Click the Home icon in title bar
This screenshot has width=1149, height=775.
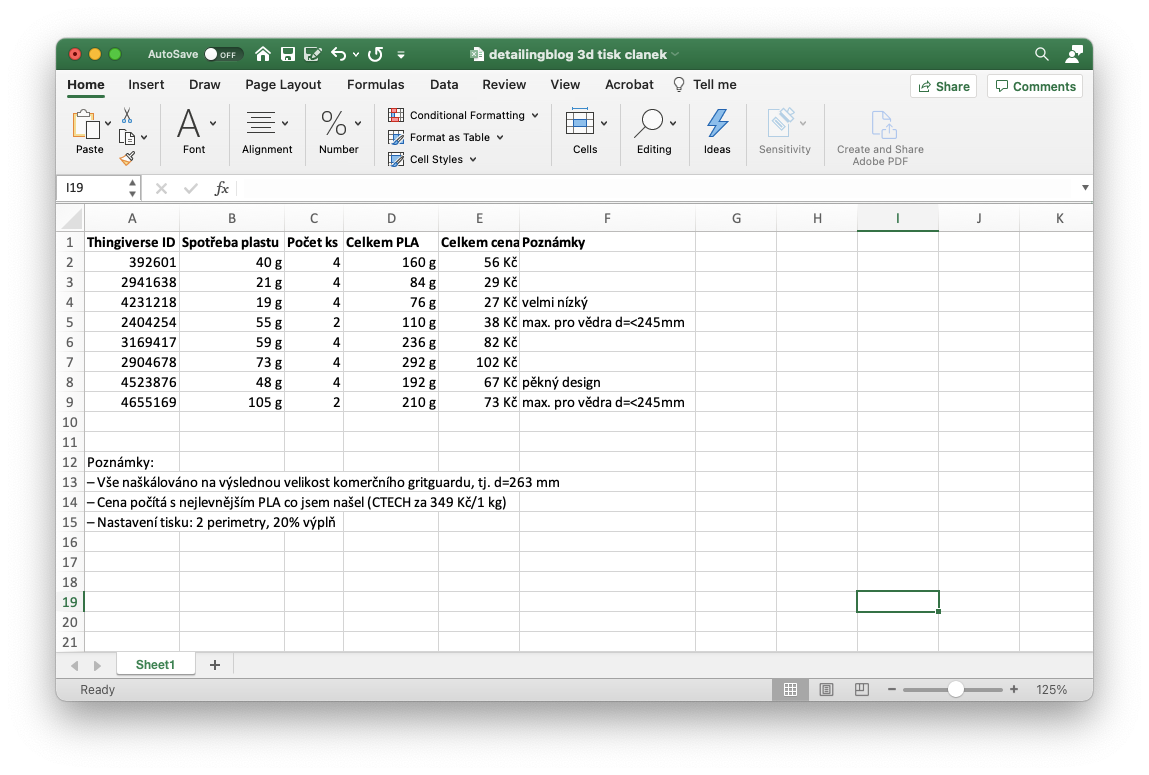[x=263, y=54]
